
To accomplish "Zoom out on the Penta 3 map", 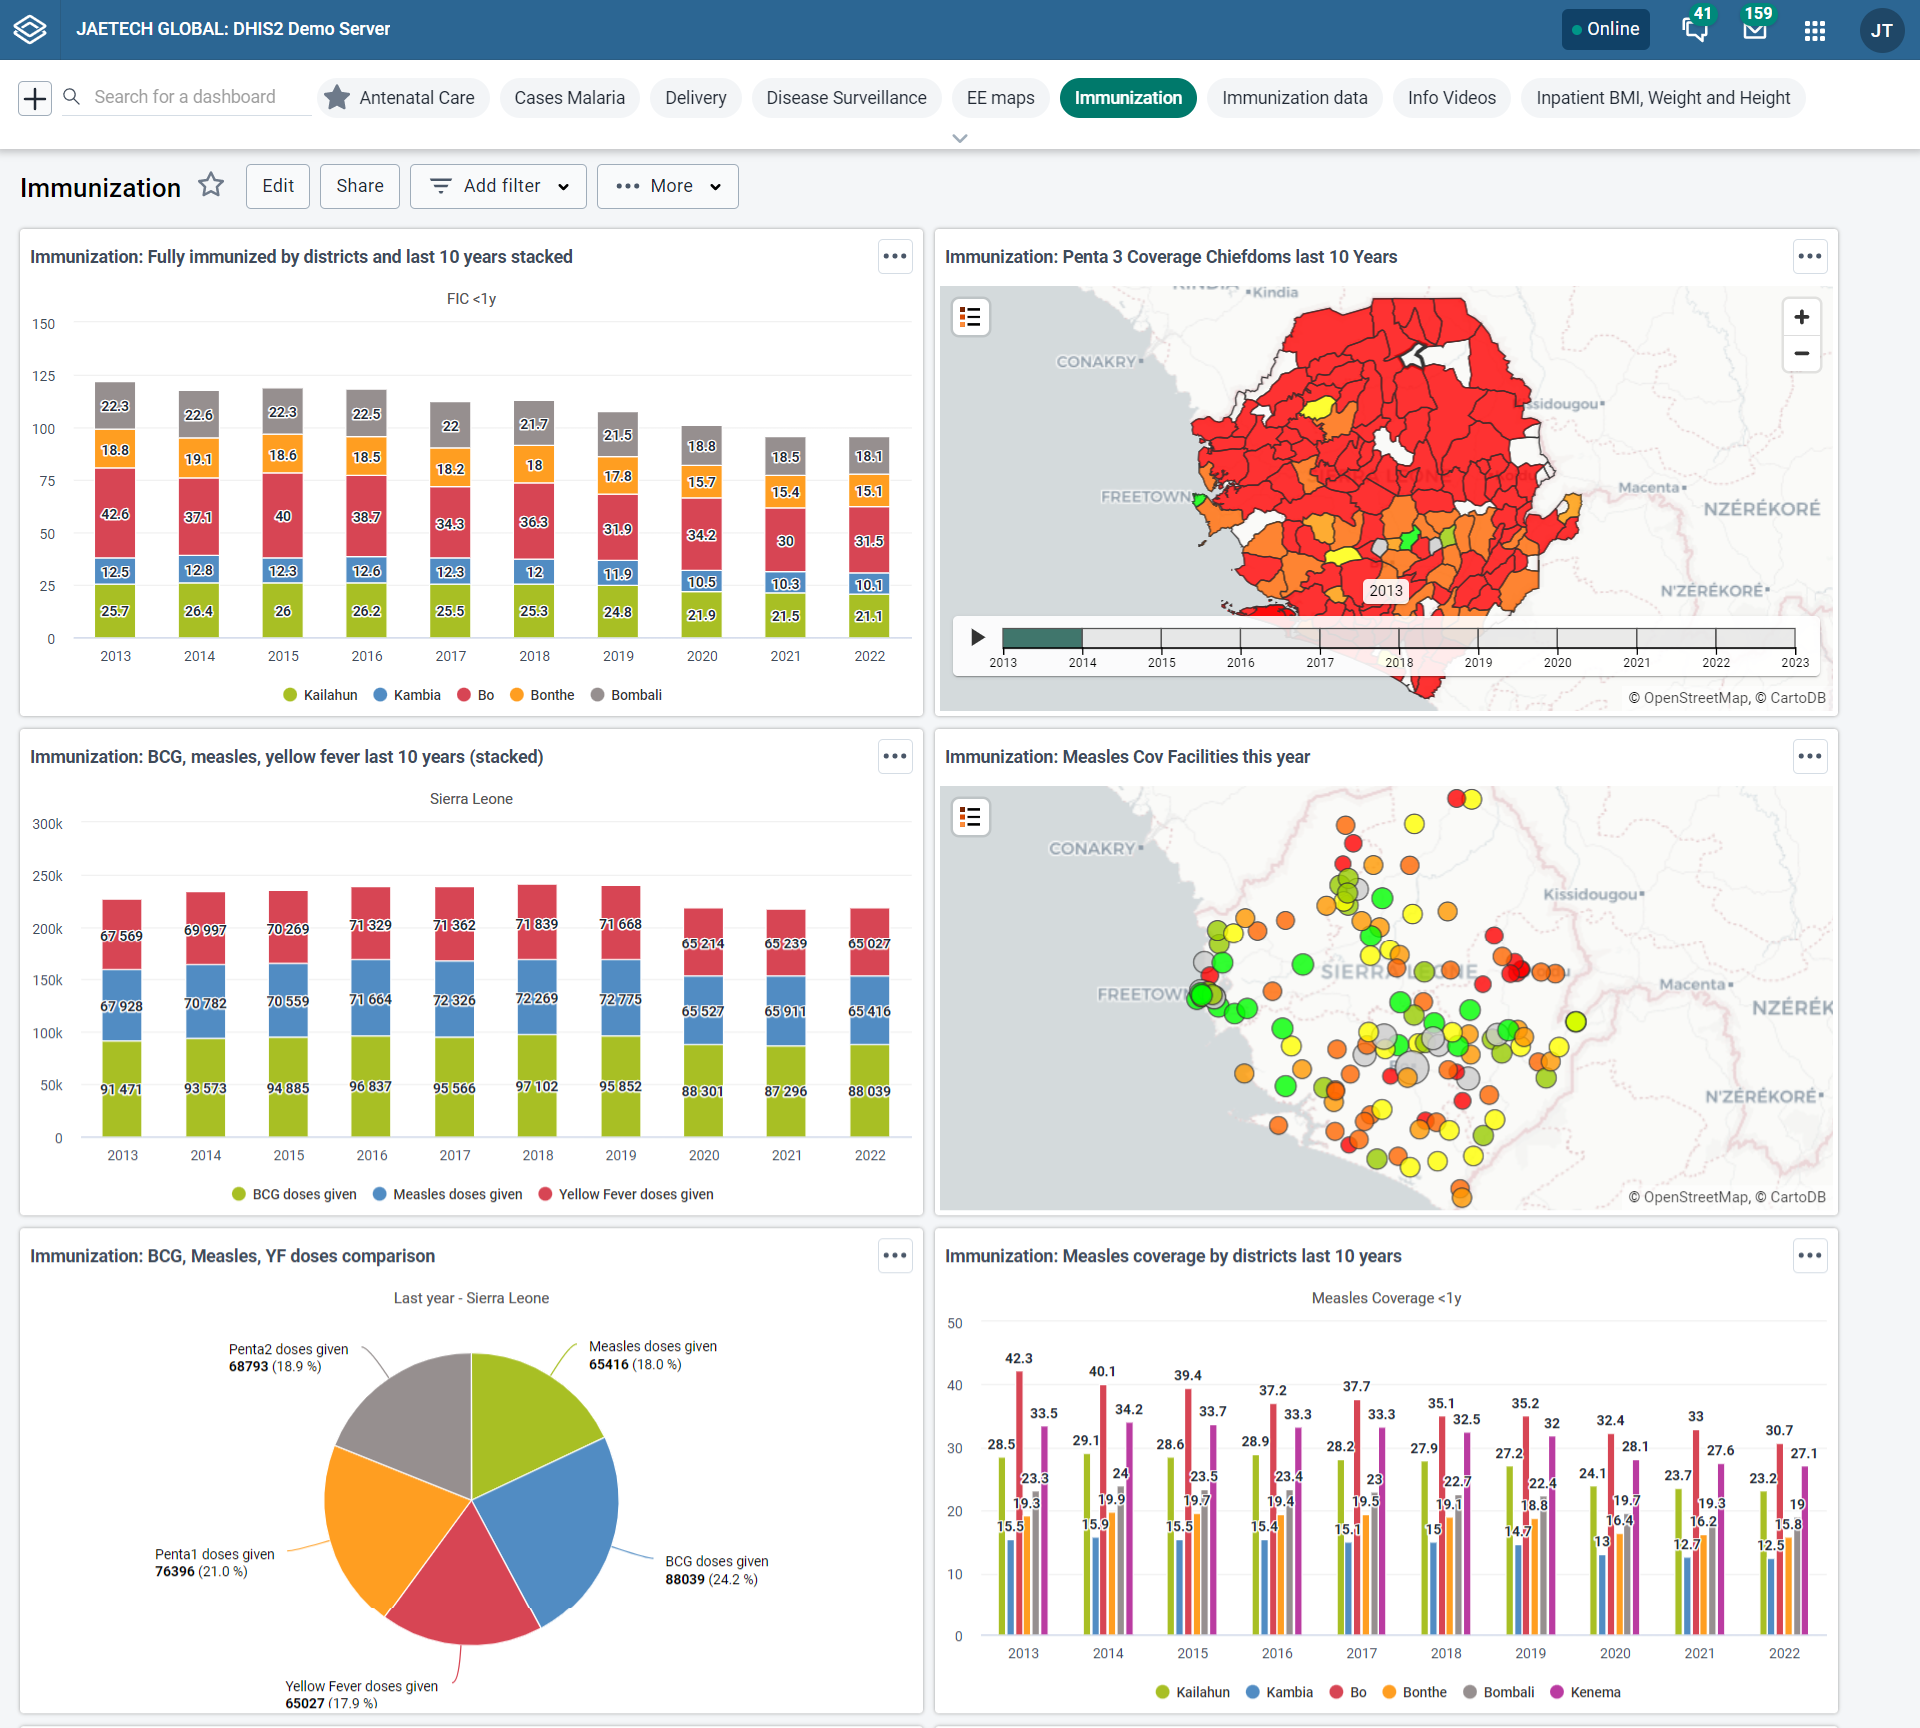I will point(1801,353).
